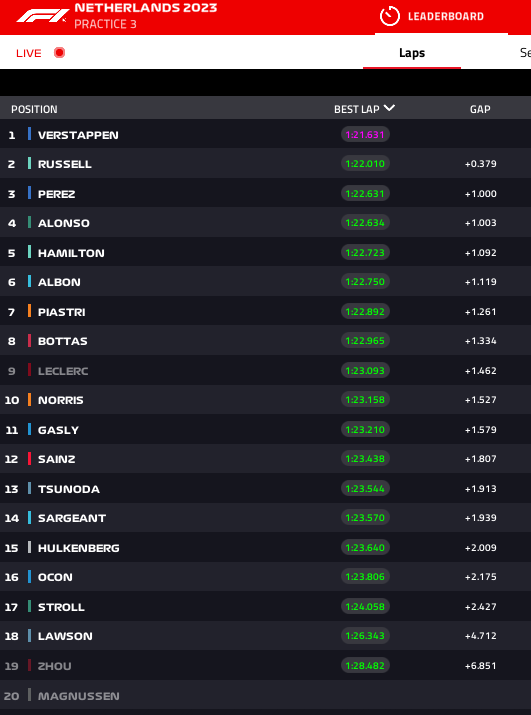Click the red live recording indicator
531x715 pixels.
[x=59, y=53]
